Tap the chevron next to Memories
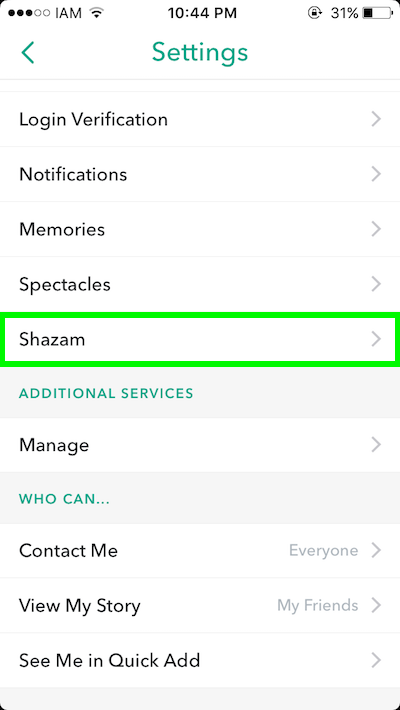400x710 pixels. point(376,229)
